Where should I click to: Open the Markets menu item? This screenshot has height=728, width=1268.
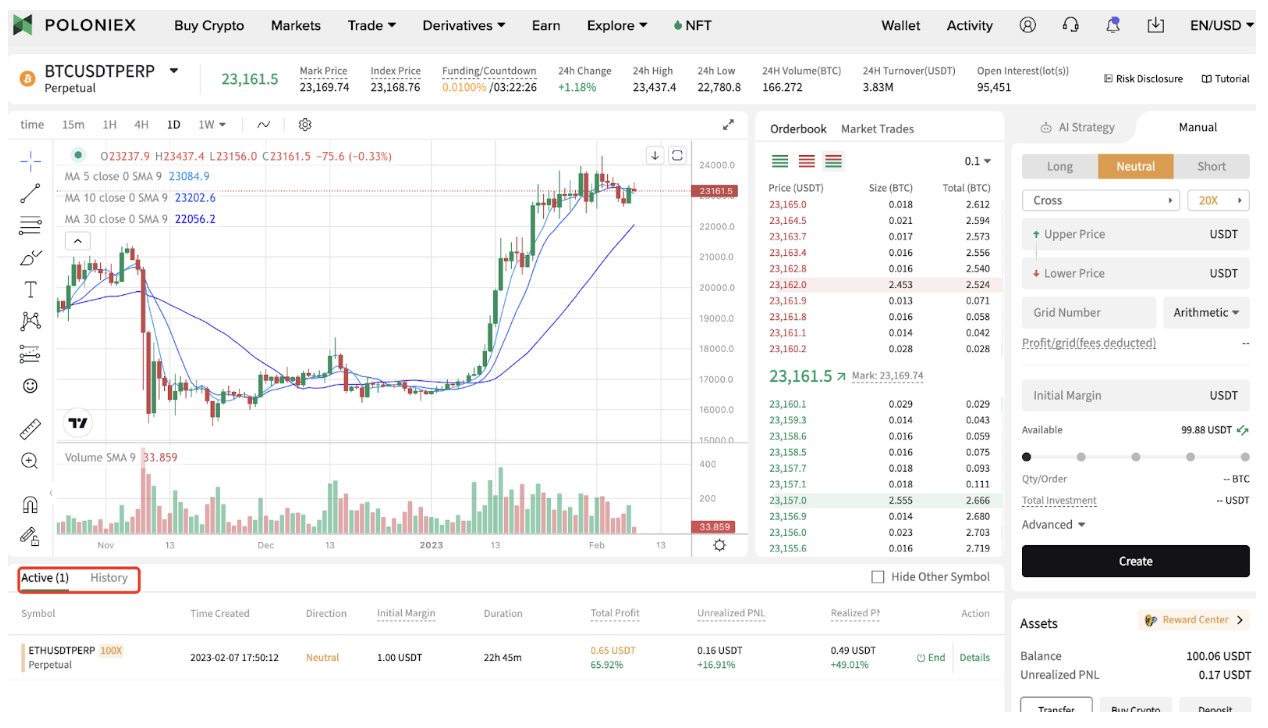(x=296, y=25)
